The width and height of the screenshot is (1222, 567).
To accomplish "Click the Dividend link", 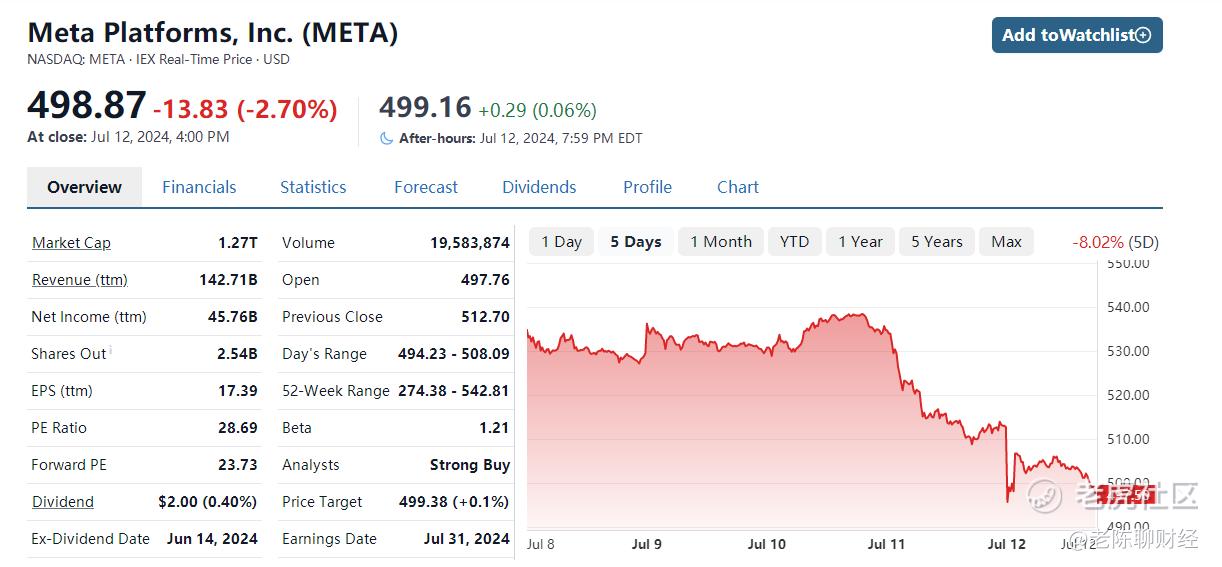I will [63, 502].
